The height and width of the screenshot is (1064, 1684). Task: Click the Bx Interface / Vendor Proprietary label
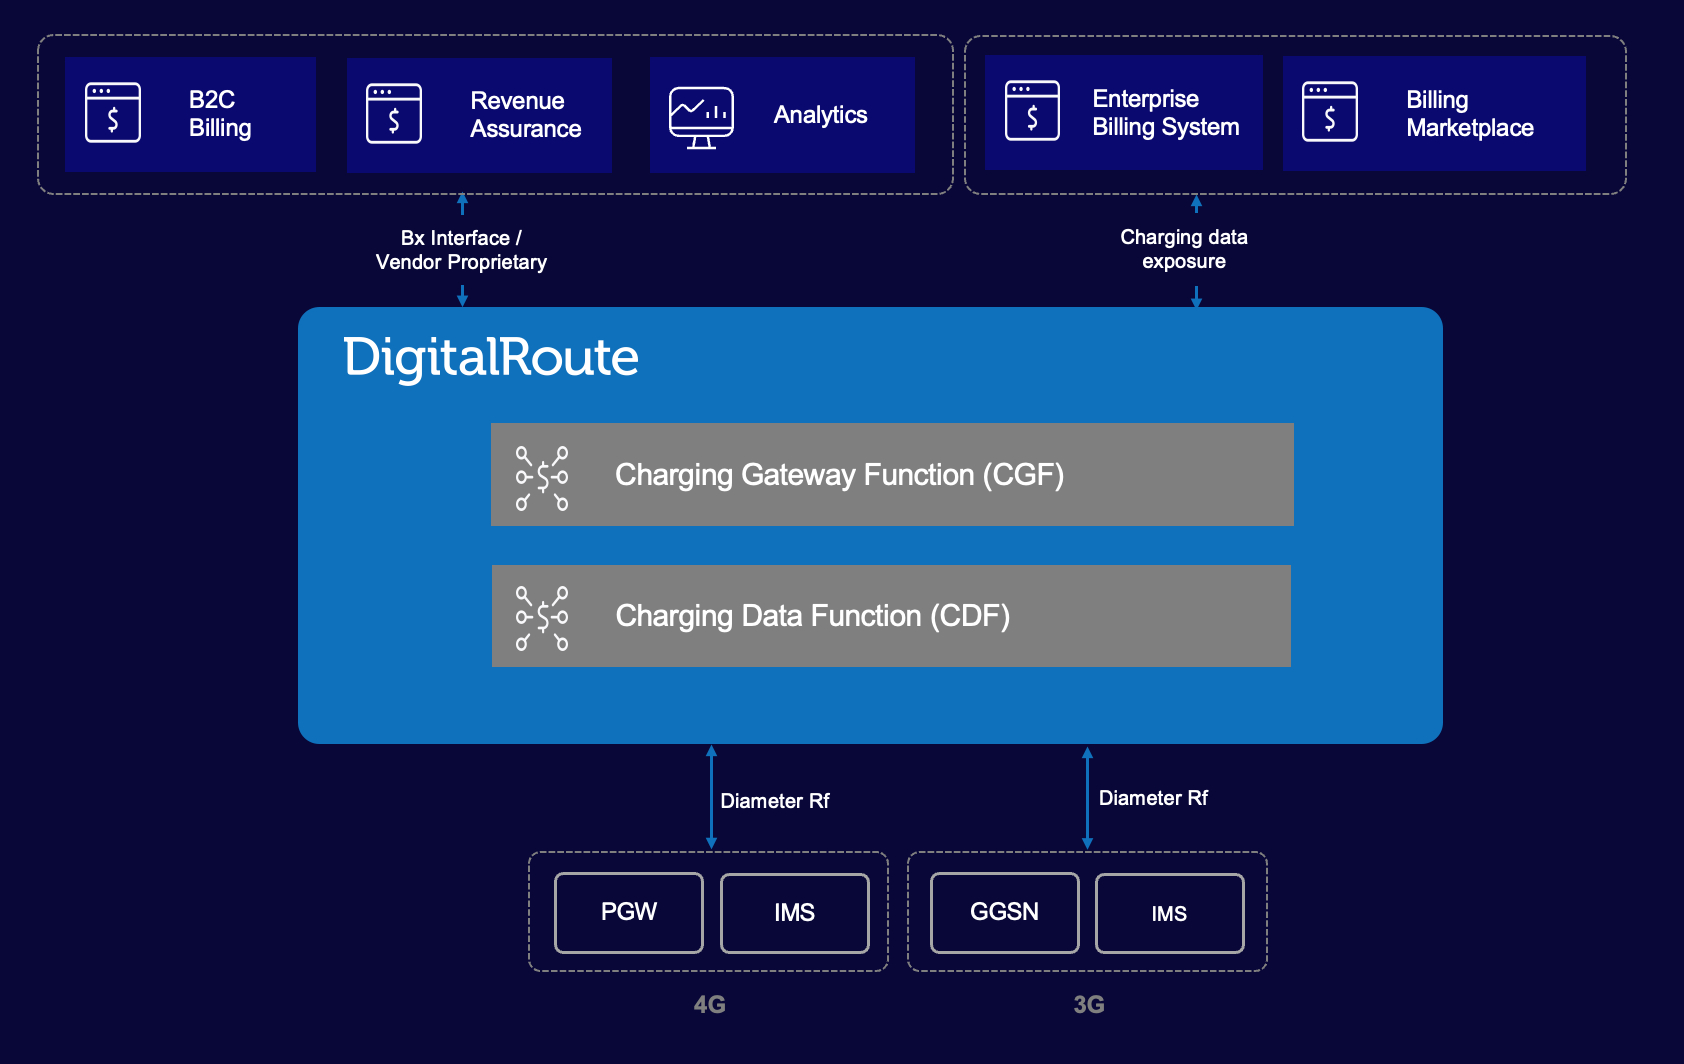pos(461,250)
